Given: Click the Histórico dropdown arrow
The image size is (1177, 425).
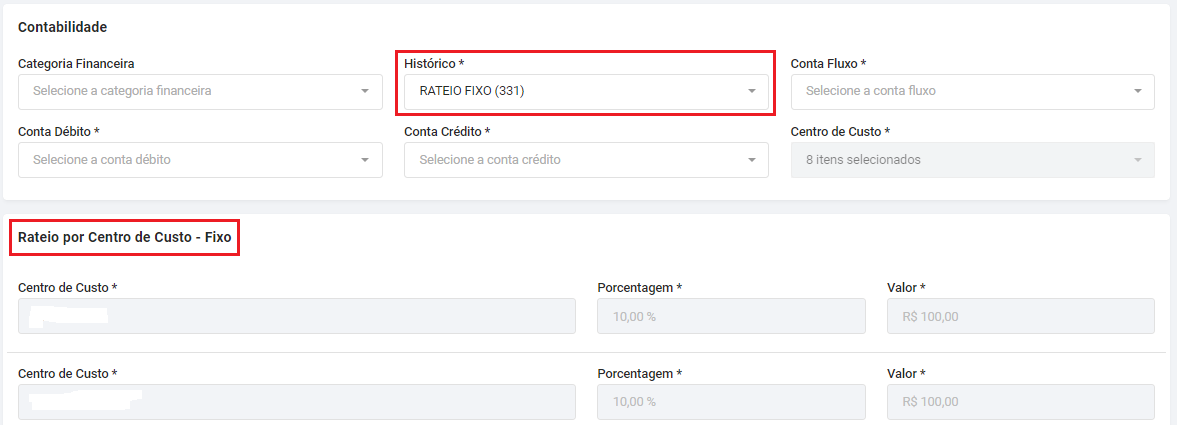Looking at the screenshot, I should 751,92.
